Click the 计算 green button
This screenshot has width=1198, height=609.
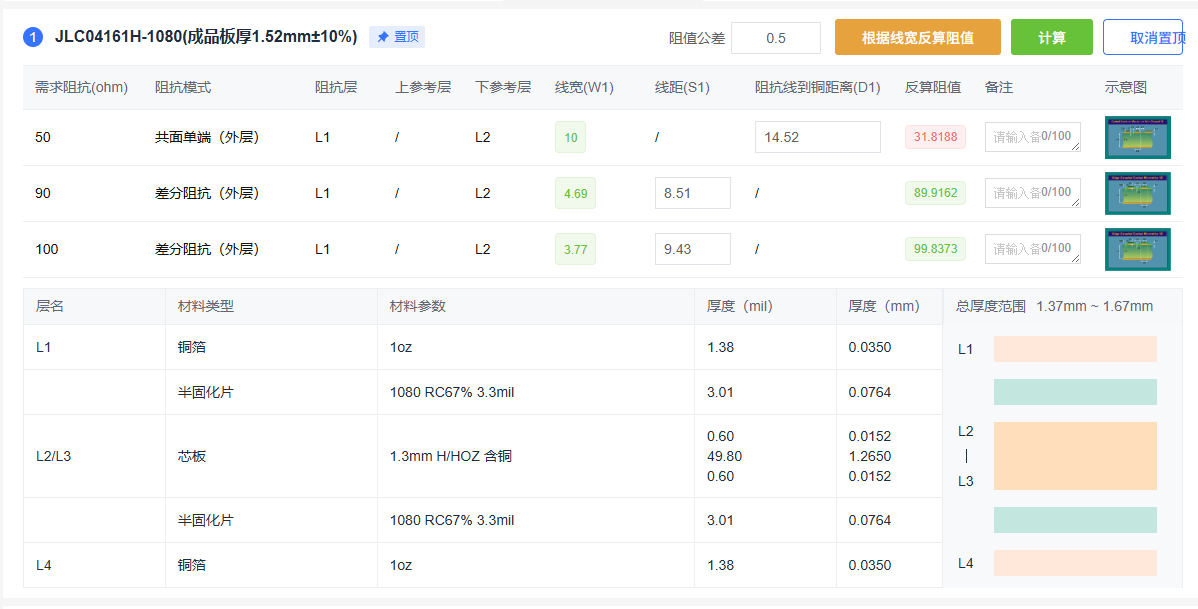coord(1051,38)
